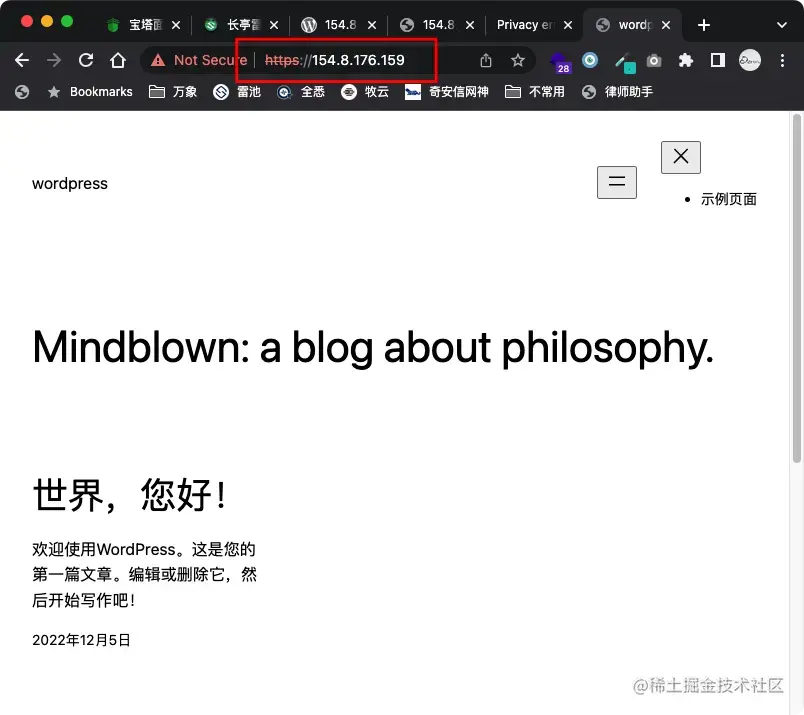Click the post date 2022年12月5日
Screen dimensions: 804x715
(82, 640)
